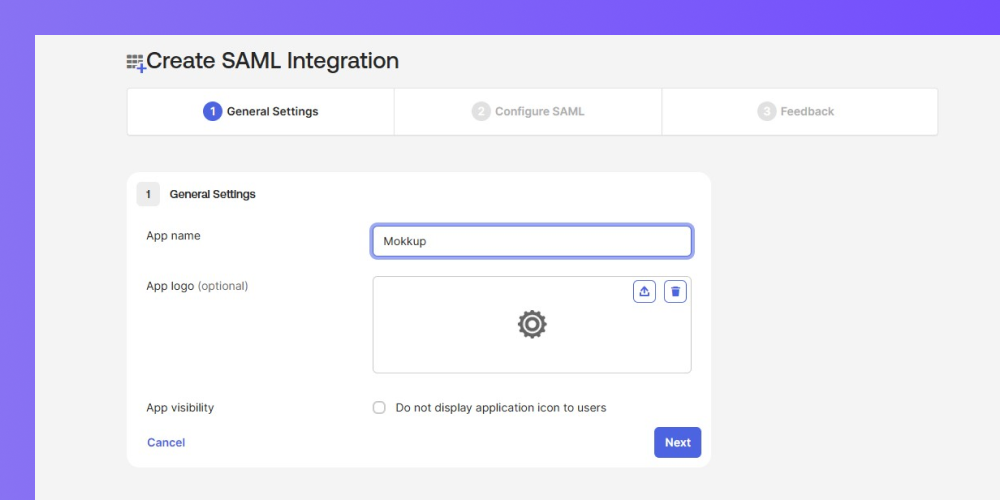Click the App name label
The height and width of the screenshot is (500, 1000).
(173, 235)
